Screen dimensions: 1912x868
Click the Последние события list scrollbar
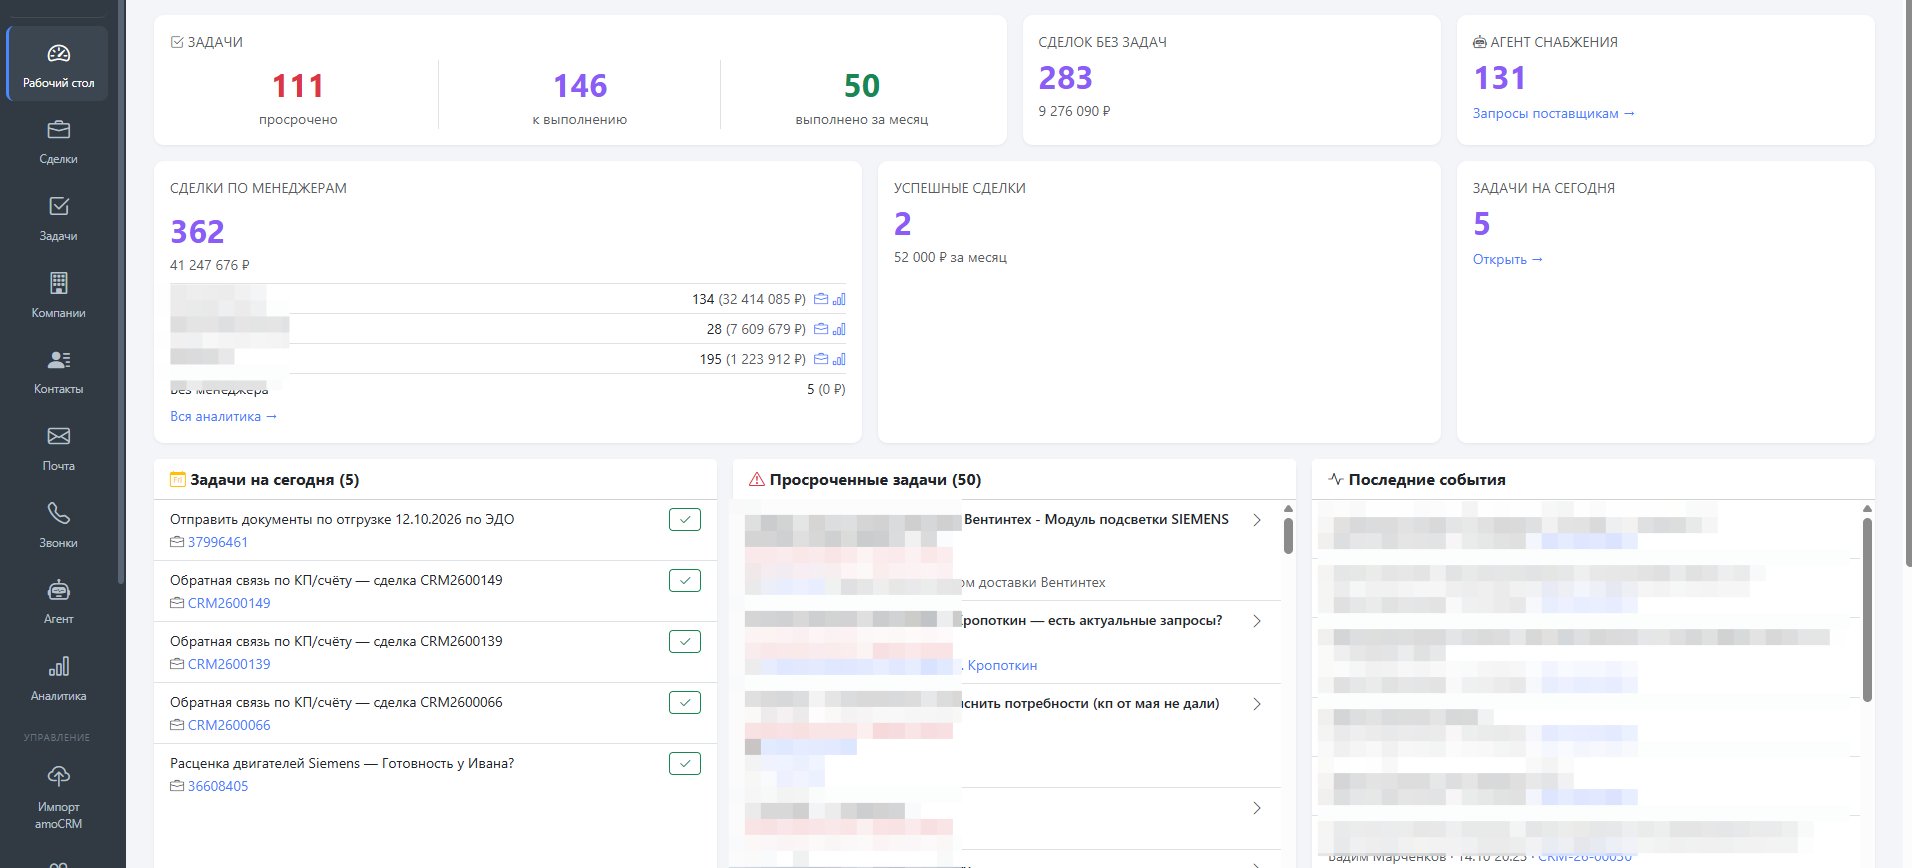1867,610
